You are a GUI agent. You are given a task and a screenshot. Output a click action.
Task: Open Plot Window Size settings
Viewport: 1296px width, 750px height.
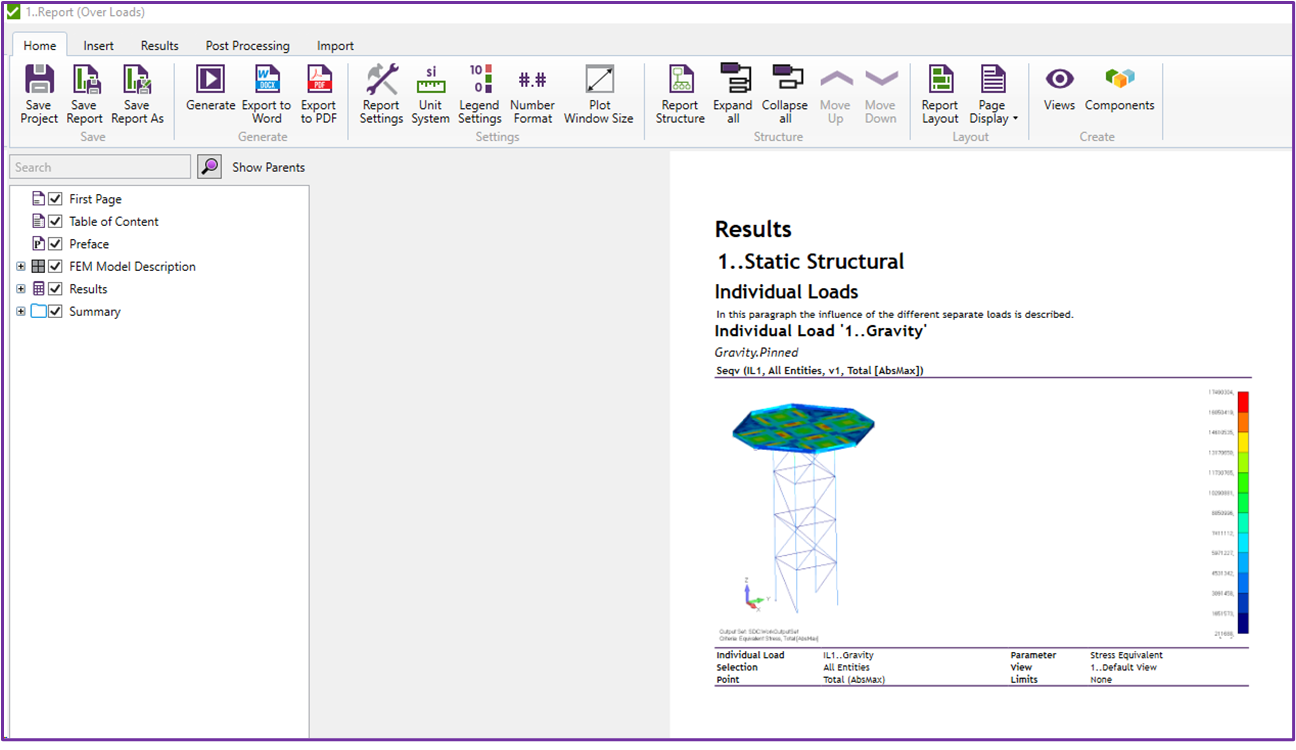(x=599, y=79)
